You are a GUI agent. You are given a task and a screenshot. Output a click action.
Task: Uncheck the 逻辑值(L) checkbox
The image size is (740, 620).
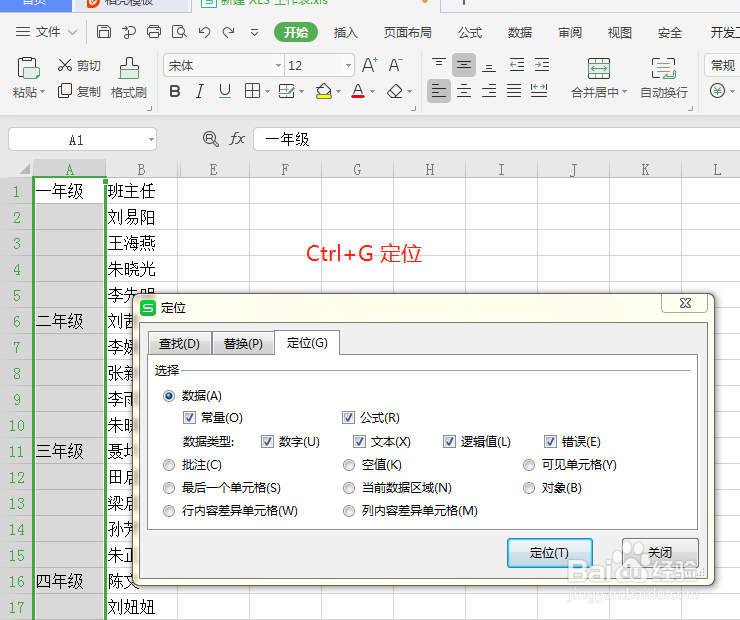(x=449, y=442)
